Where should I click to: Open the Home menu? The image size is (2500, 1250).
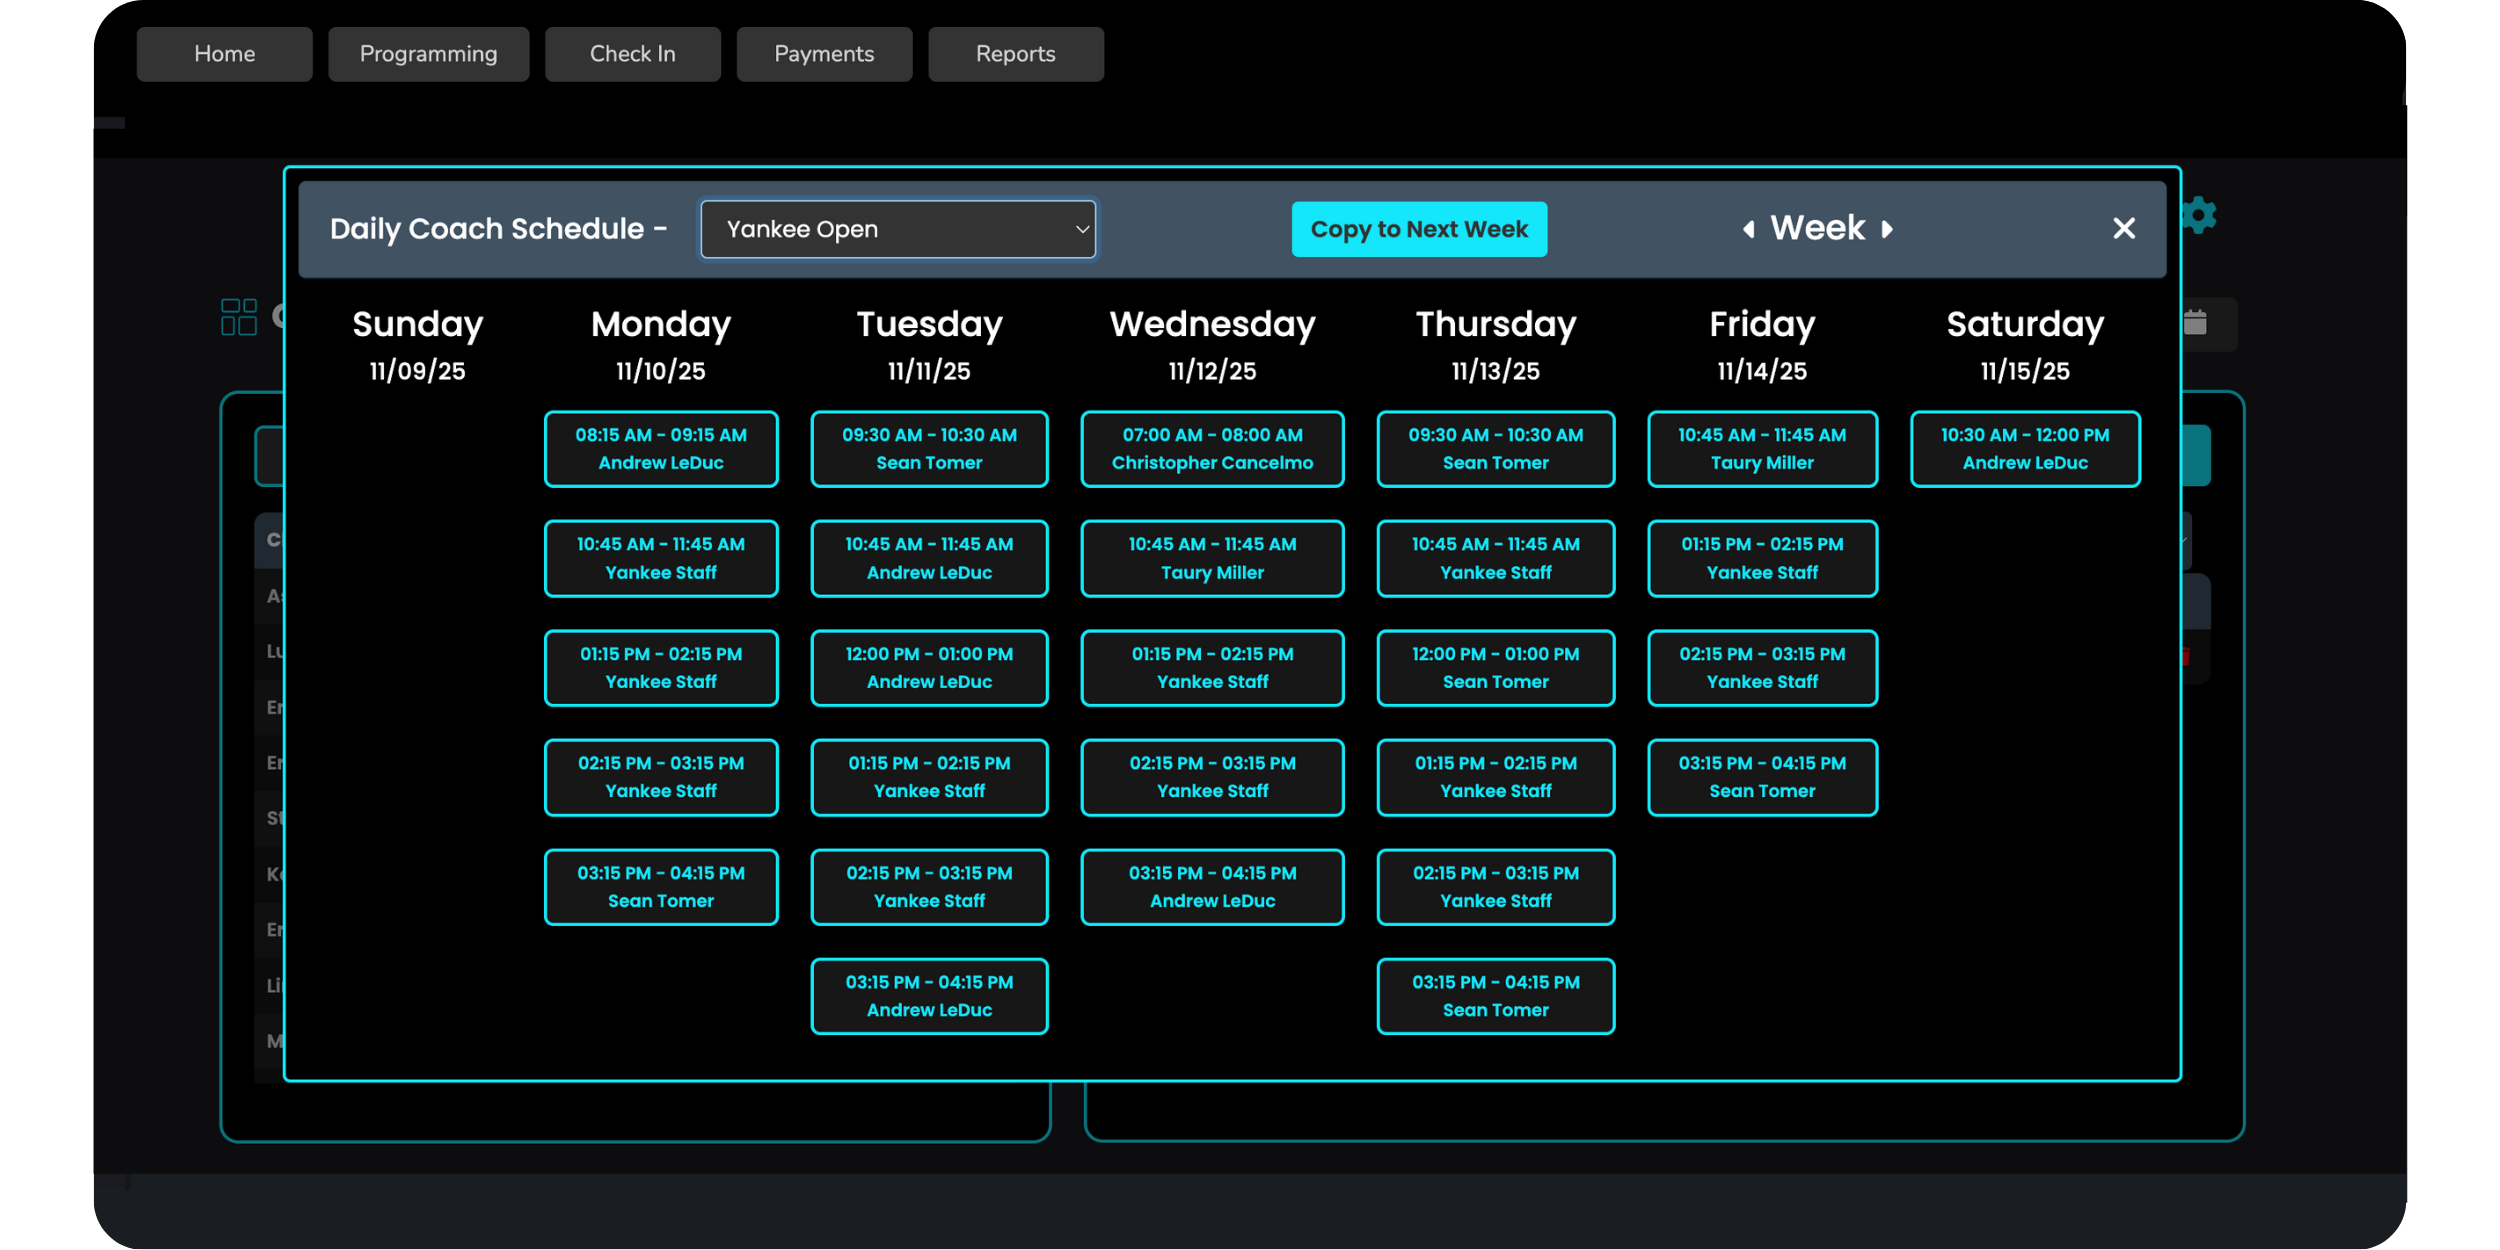tap(224, 54)
